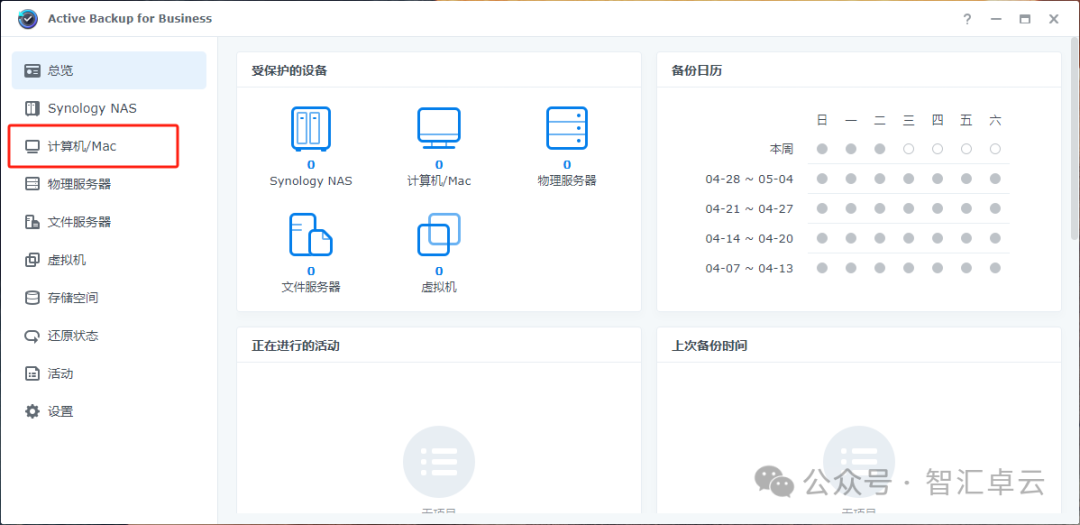Click the 受保护的设备 panel title

pos(289,70)
